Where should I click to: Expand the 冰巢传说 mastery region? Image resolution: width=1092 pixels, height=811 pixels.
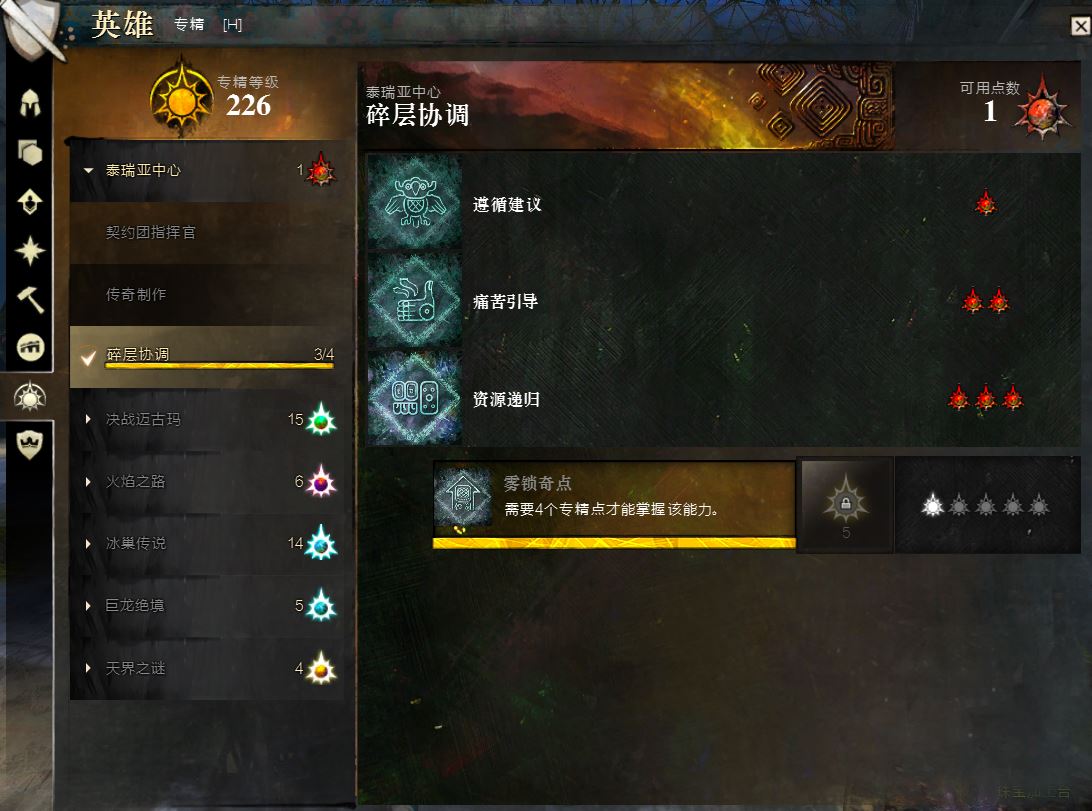tap(88, 544)
